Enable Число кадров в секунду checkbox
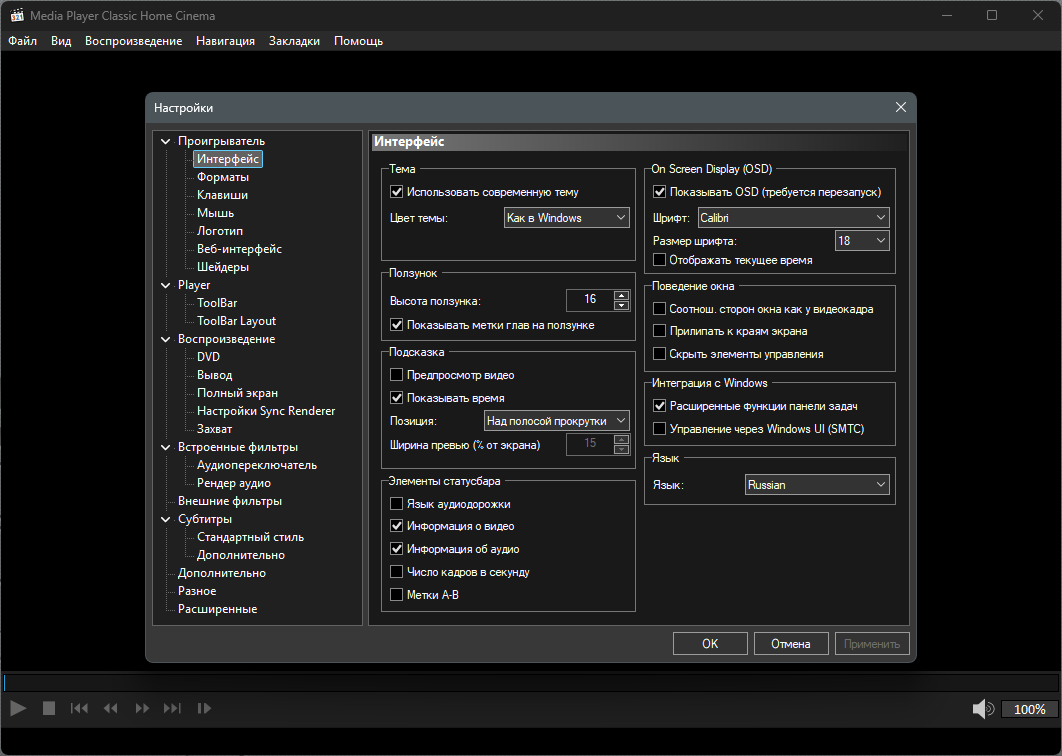This screenshot has width=1062, height=756. 397,572
